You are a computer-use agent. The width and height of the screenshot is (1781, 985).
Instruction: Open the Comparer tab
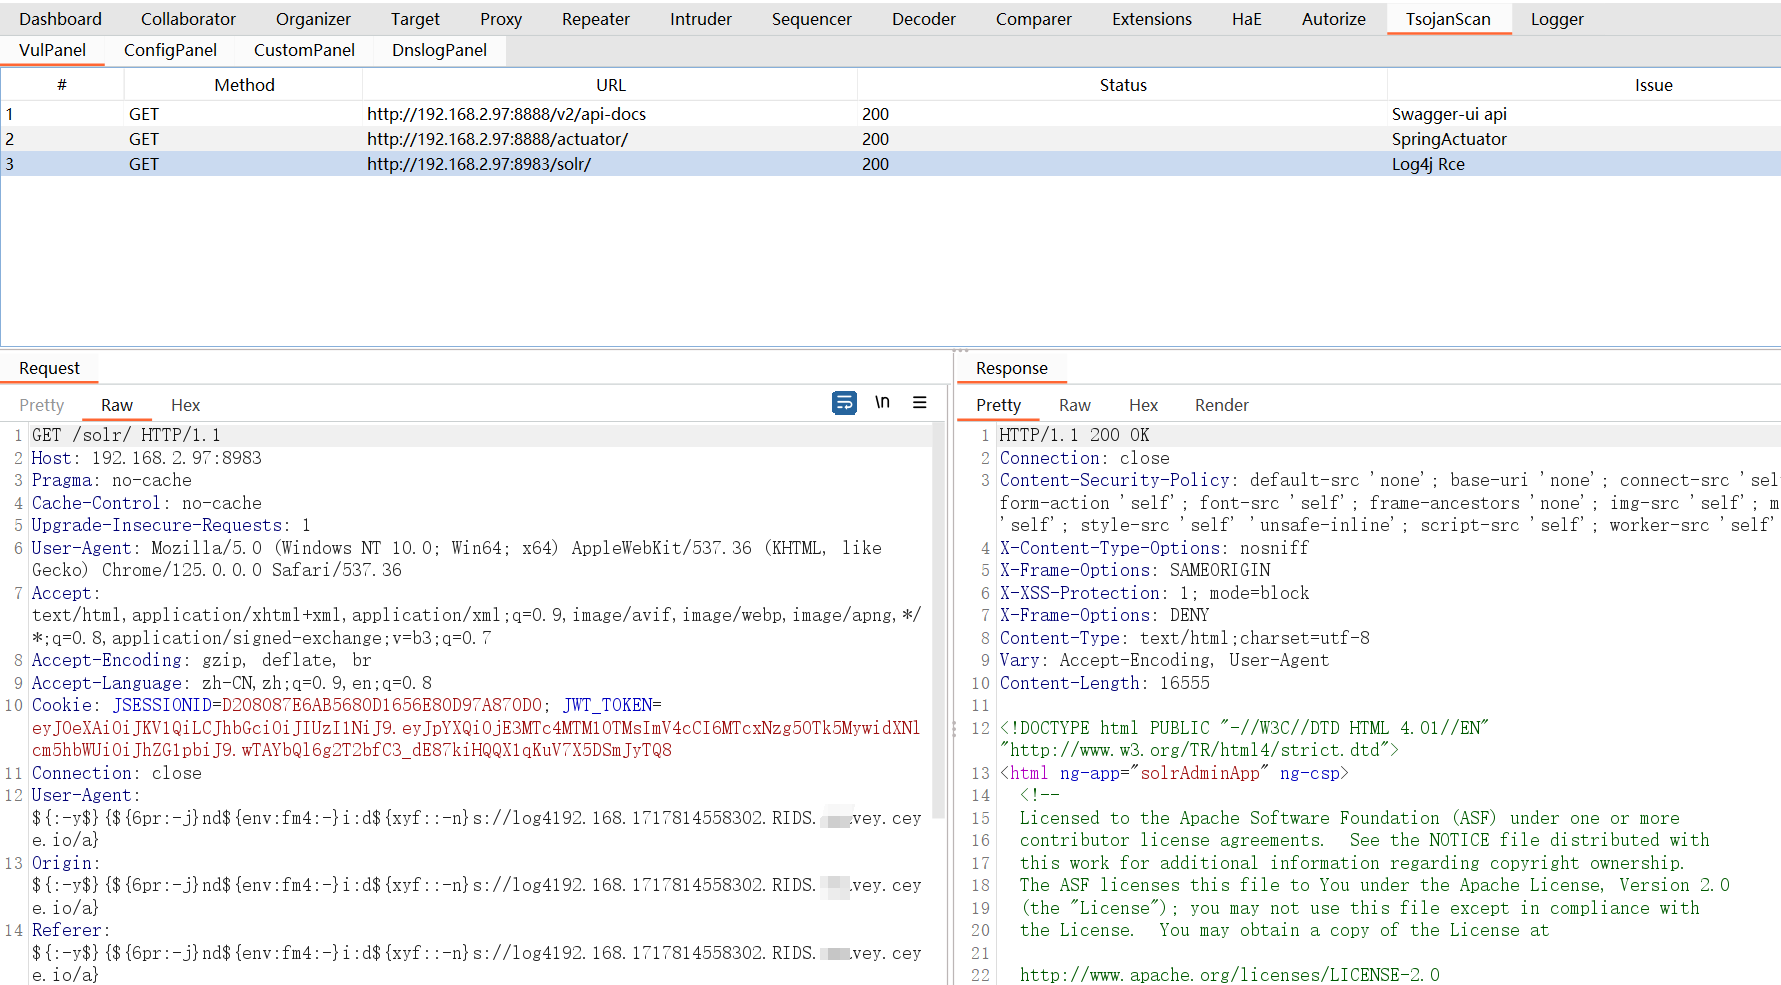coord(1034,19)
